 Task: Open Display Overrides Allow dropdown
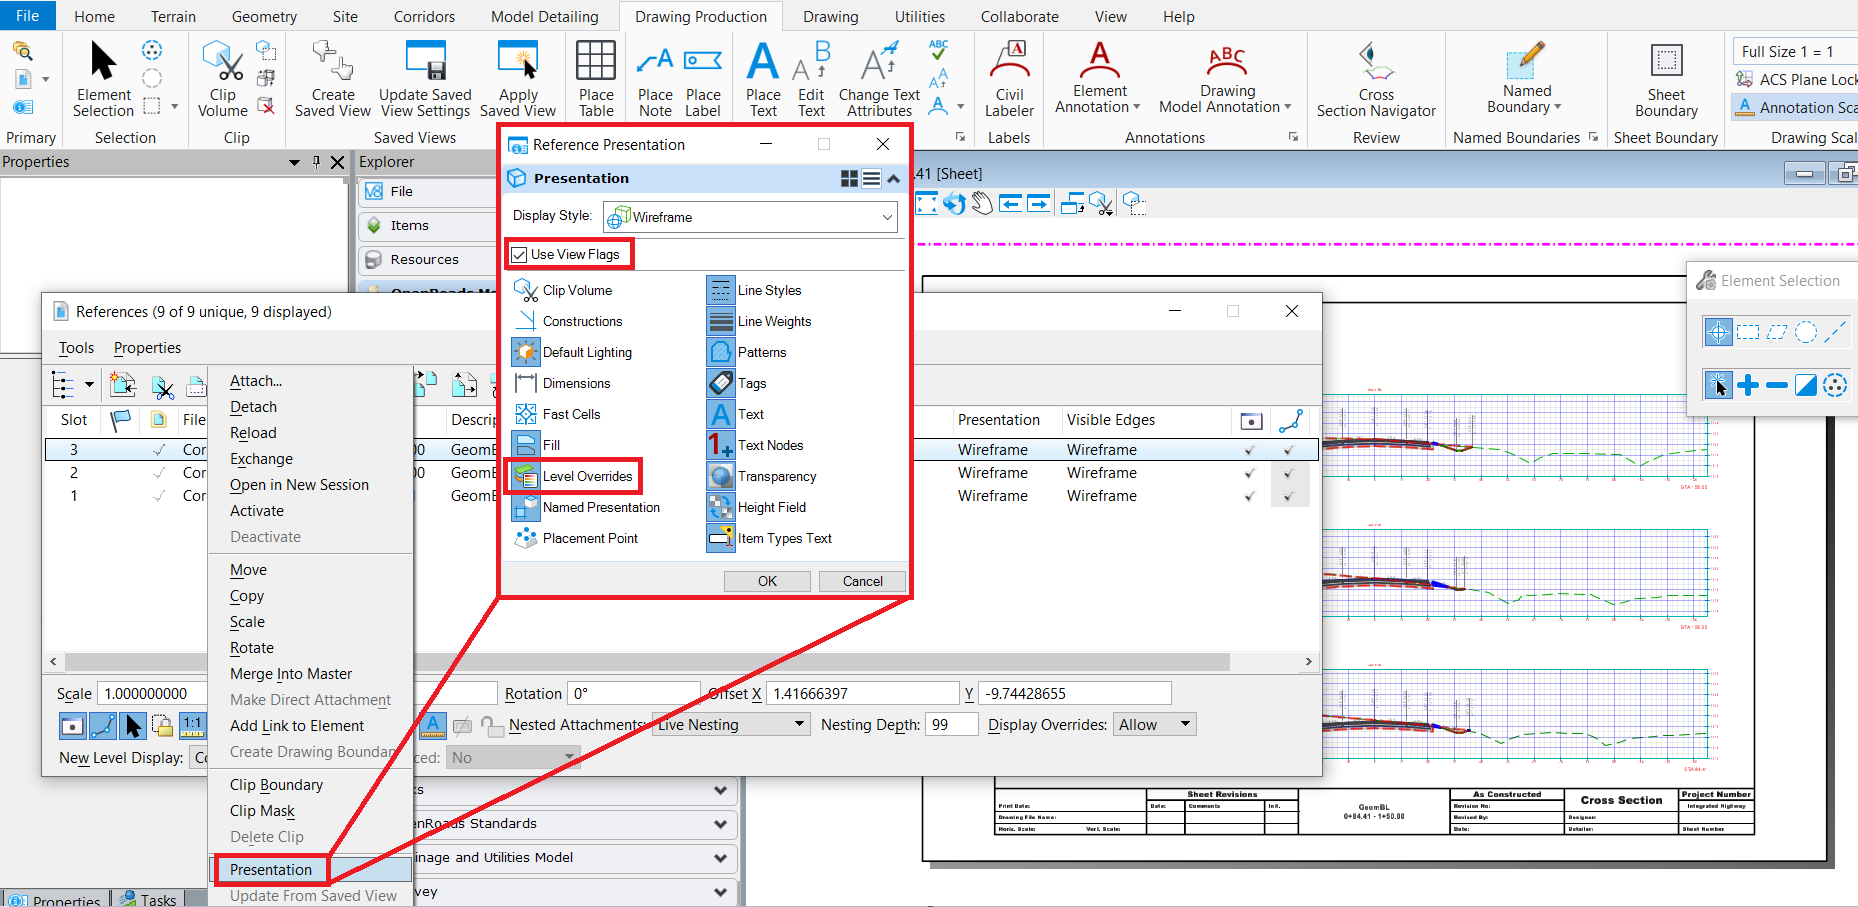(x=1154, y=725)
